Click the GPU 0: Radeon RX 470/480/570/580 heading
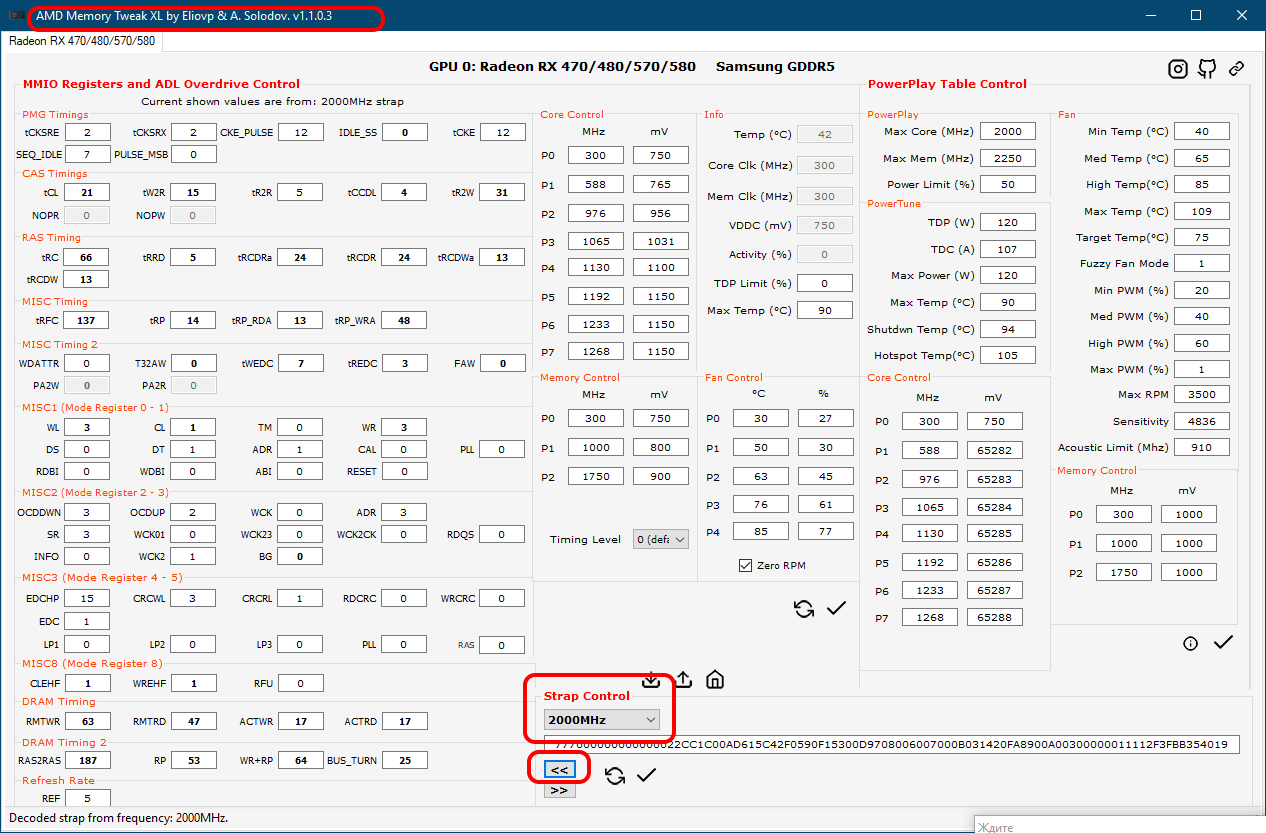The height and width of the screenshot is (833, 1266). (562, 66)
